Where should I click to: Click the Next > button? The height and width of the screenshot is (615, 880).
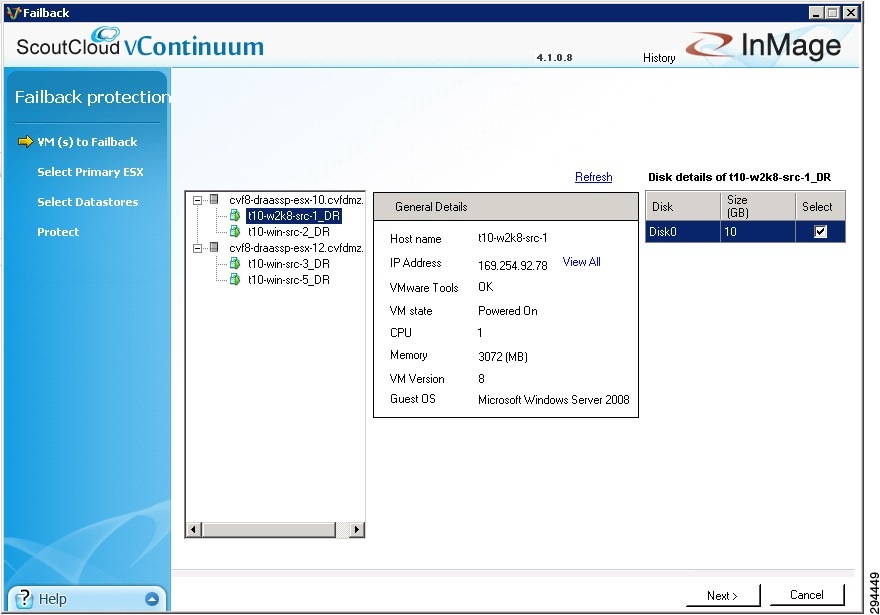click(722, 595)
